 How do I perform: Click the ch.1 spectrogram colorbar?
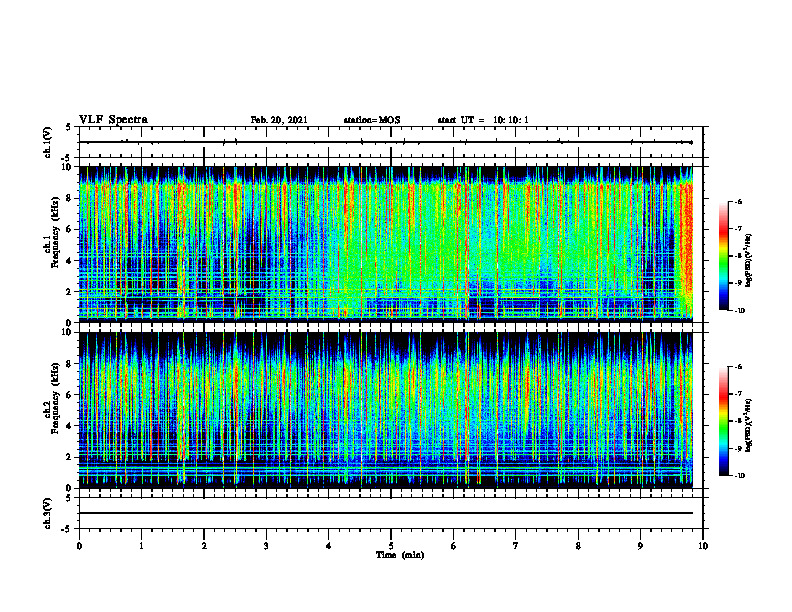(723, 256)
